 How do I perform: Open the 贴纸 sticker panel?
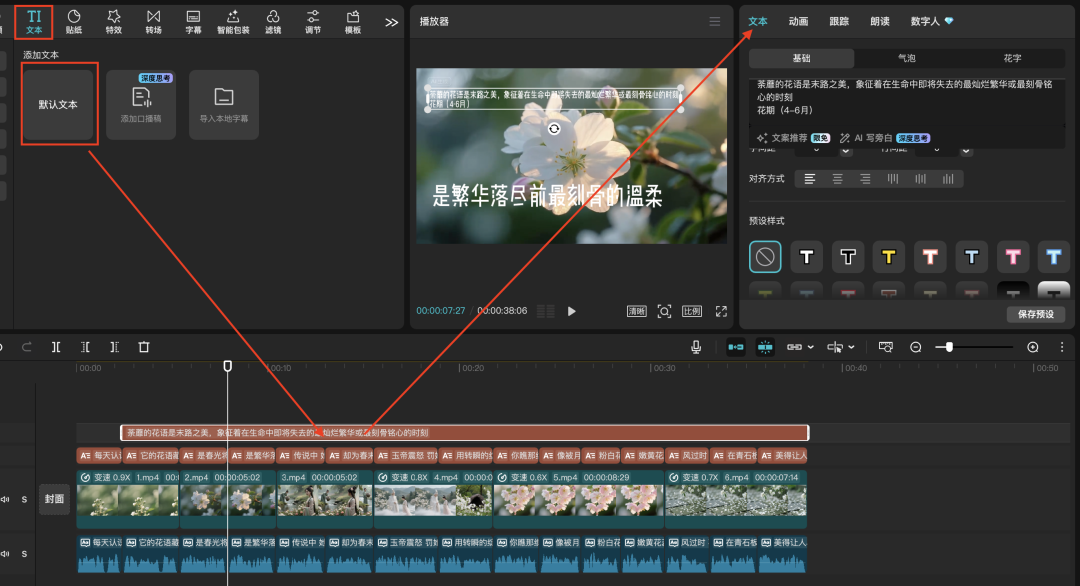pos(73,20)
